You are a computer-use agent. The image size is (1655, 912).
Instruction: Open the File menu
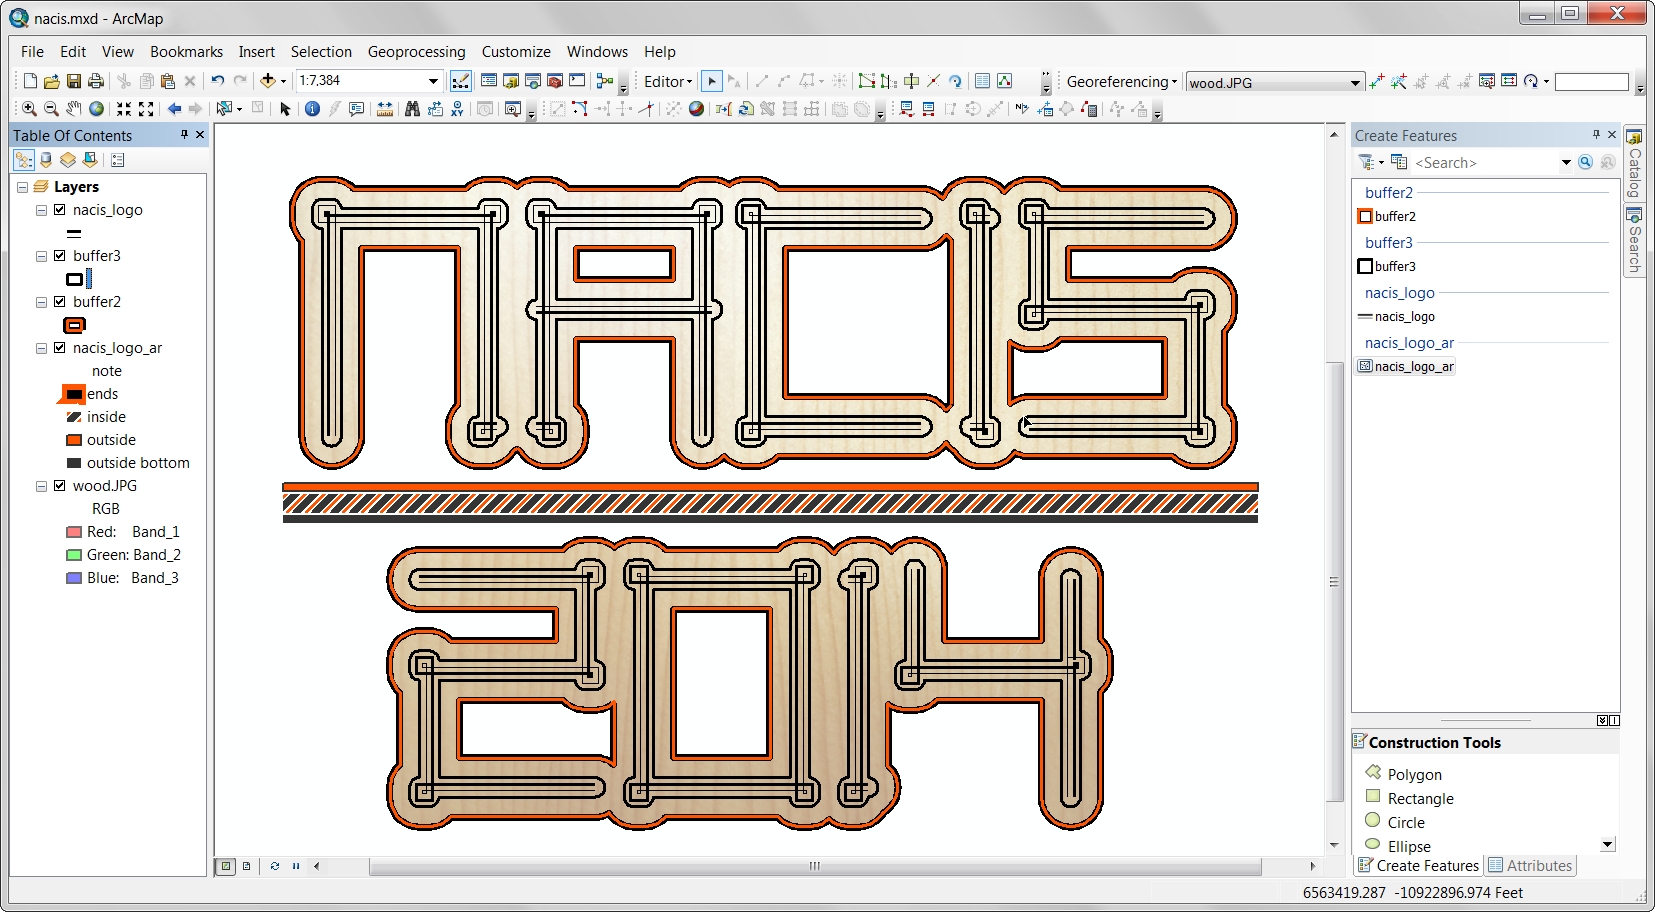[32, 52]
